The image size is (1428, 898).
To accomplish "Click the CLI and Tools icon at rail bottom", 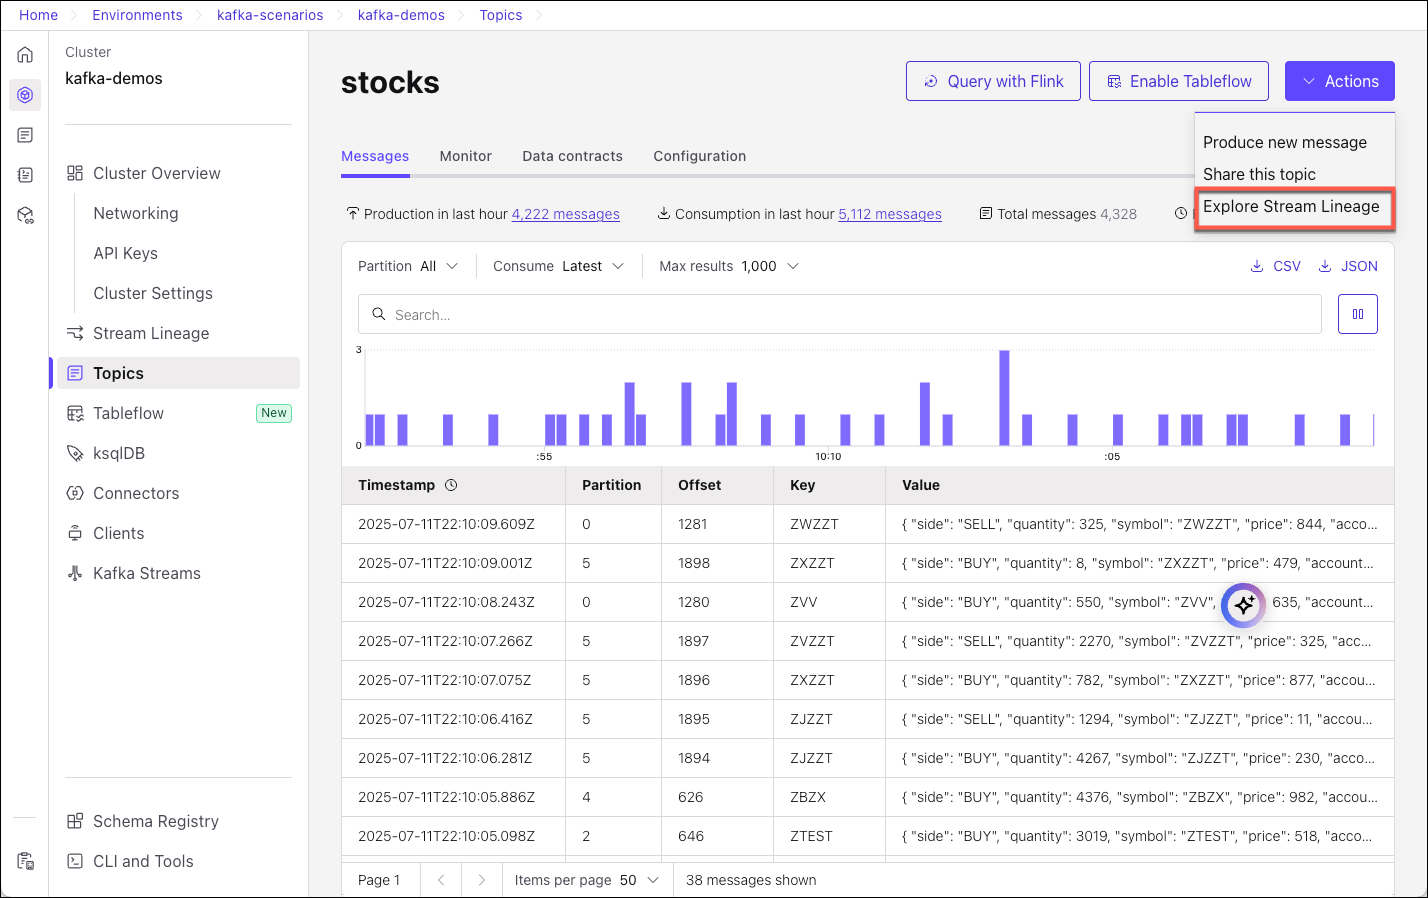I will [24, 860].
